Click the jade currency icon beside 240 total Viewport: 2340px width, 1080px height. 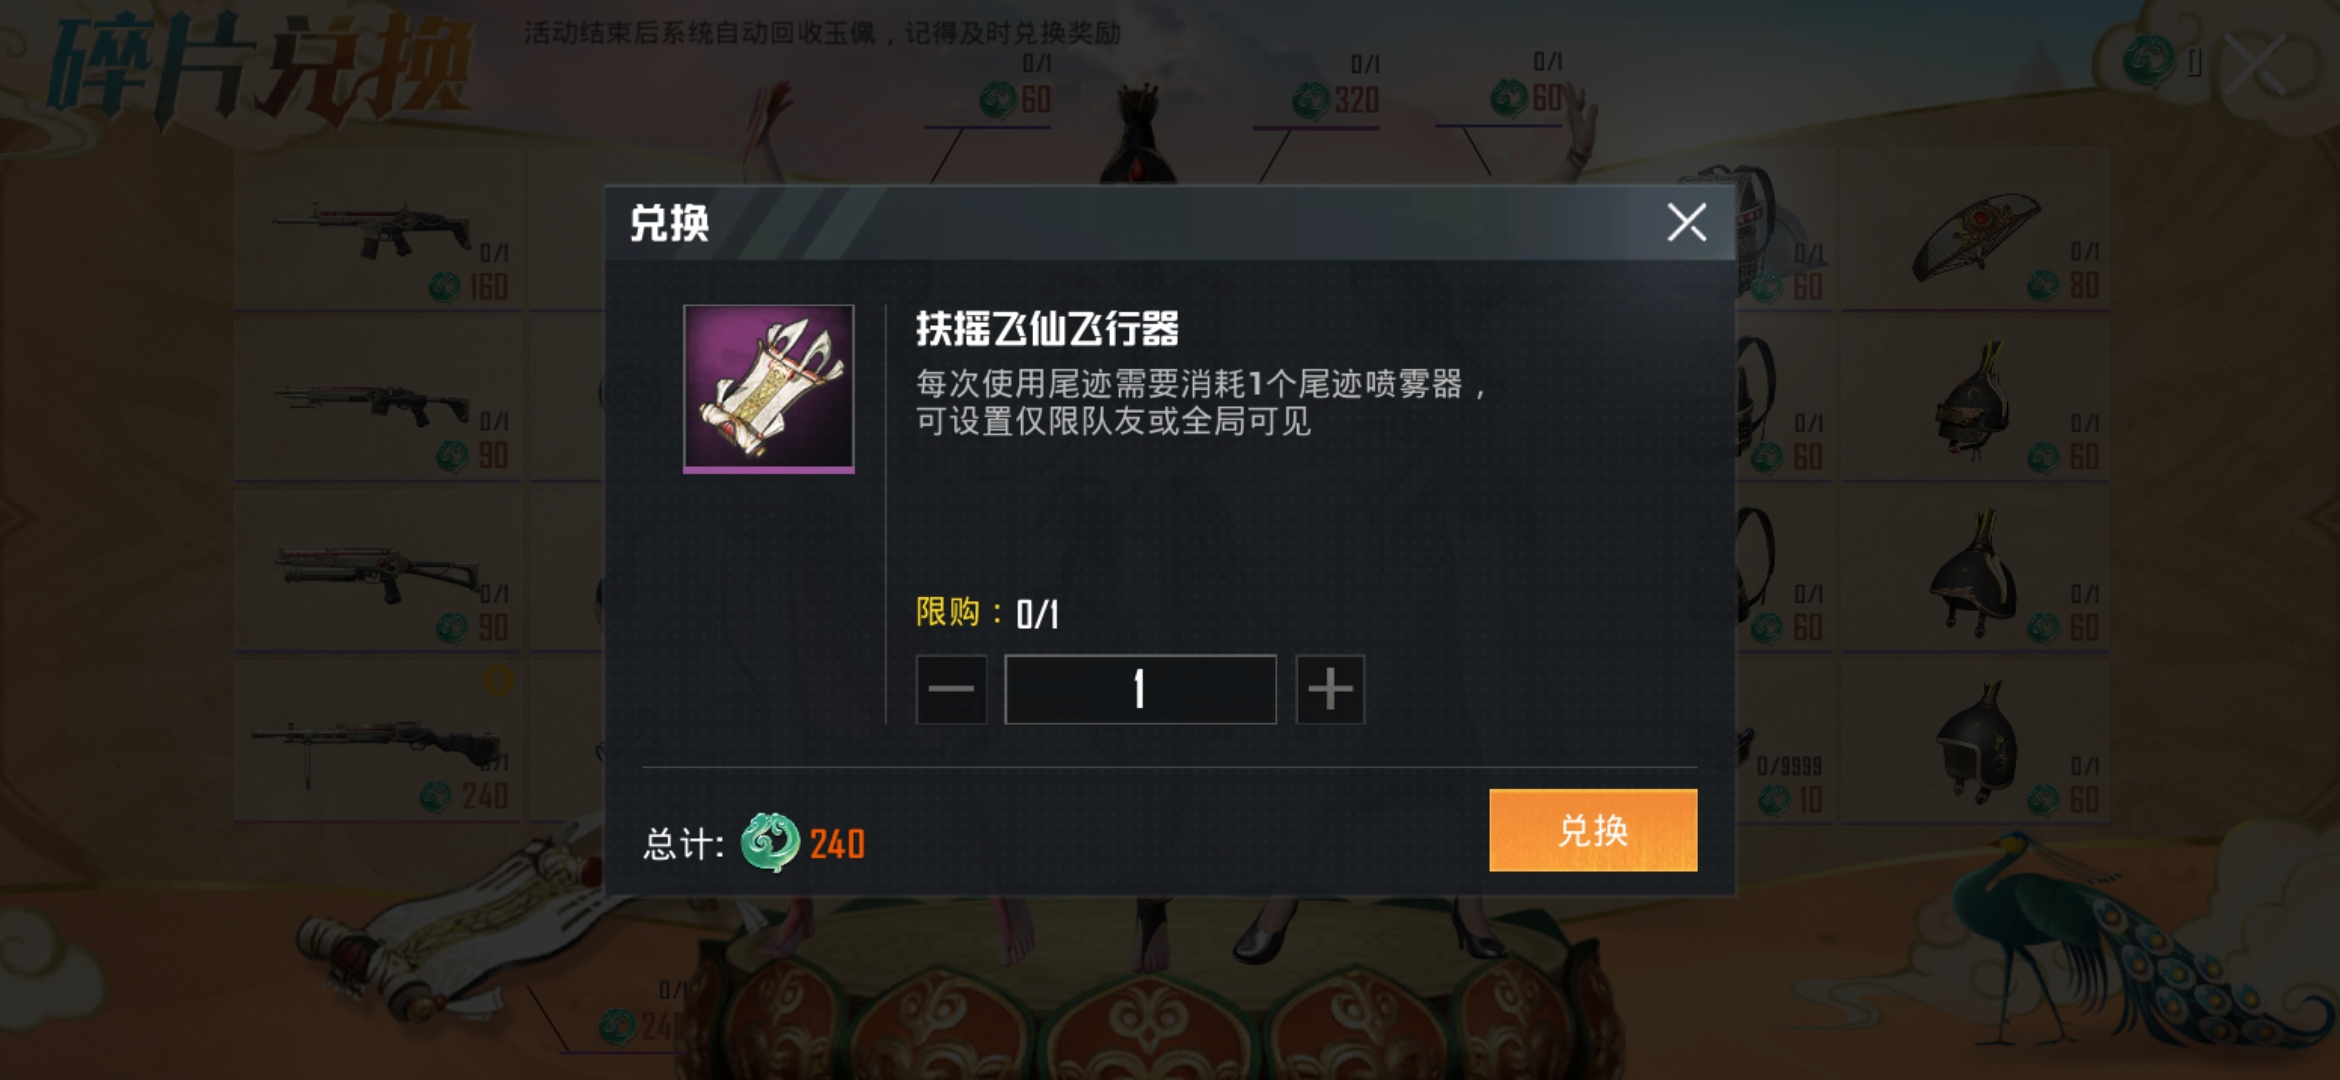point(769,843)
